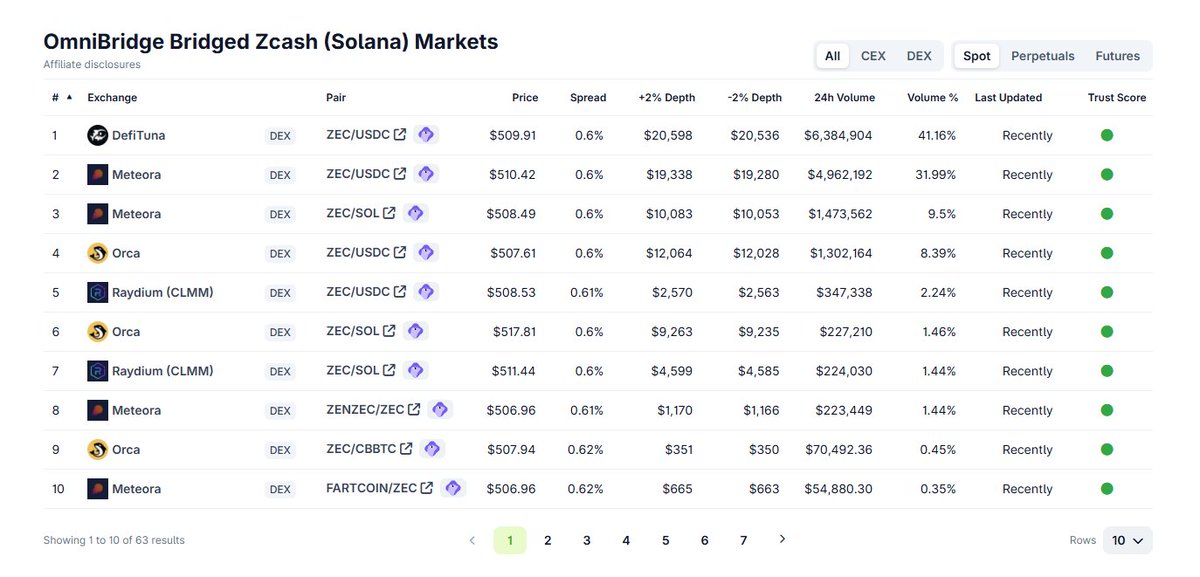Click Raydium (CLMM) logo in row 5
Viewport: 1200px width, 577px height.
point(97,292)
